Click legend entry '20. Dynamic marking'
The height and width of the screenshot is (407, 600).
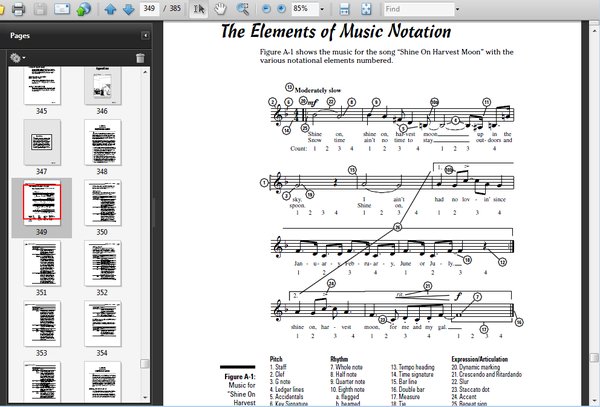coord(476,367)
